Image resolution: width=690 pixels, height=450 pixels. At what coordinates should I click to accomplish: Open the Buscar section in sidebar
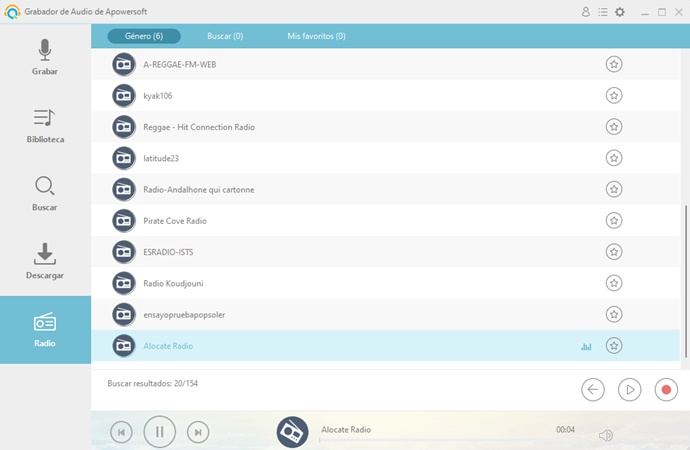45,194
